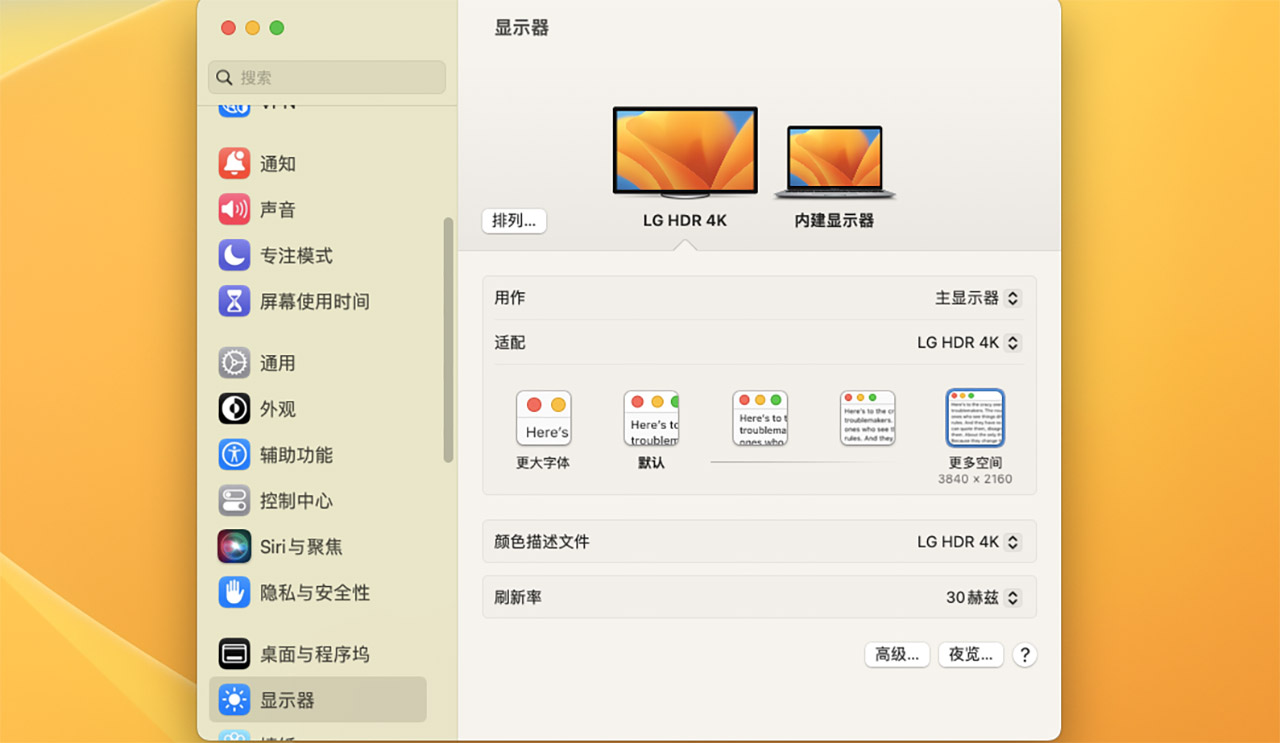Click the magnifier icon in search field
This screenshot has width=1280, height=743.
pyautogui.click(x=224, y=77)
